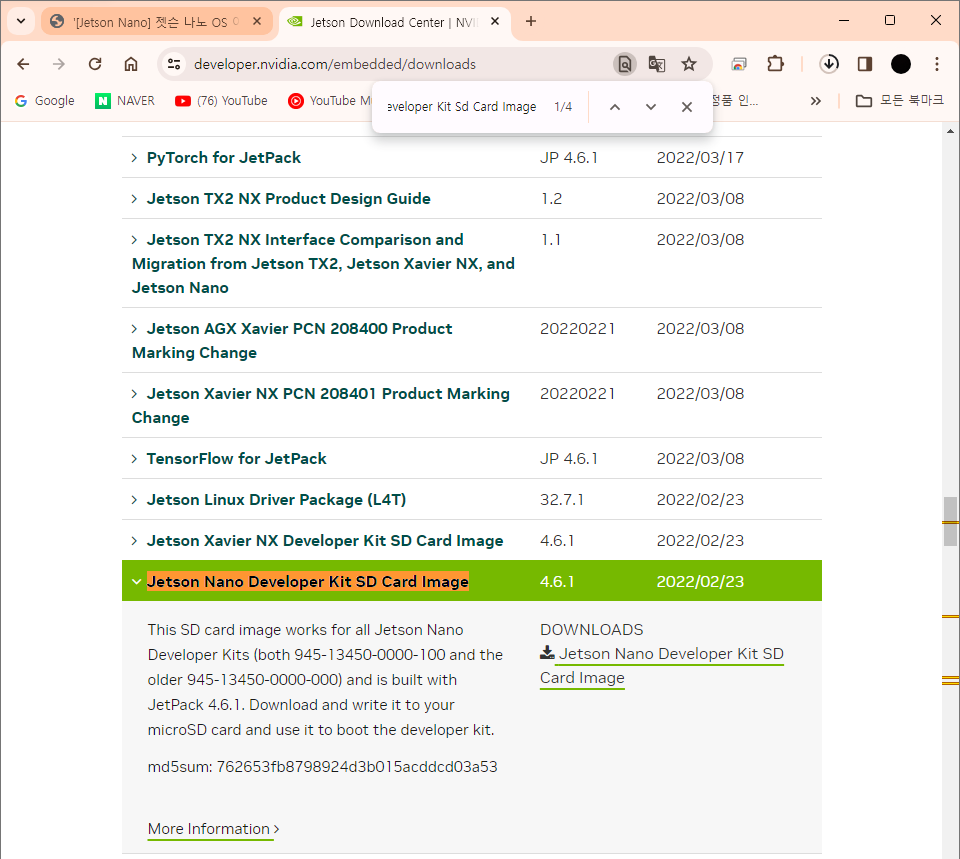The width and height of the screenshot is (960, 859).
Task: Expand Jetson TX2 NX Product Design Guide
Action: tap(288, 199)
